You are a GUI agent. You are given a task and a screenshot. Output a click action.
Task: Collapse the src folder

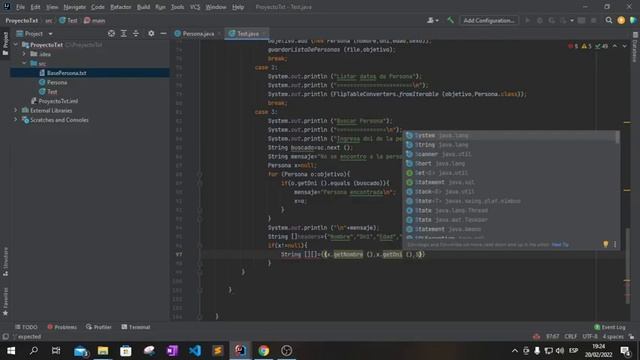[24, 63]
